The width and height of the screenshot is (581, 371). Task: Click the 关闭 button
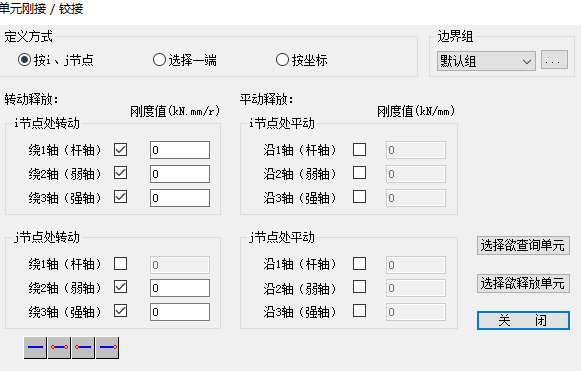click(x=523, y=320)
